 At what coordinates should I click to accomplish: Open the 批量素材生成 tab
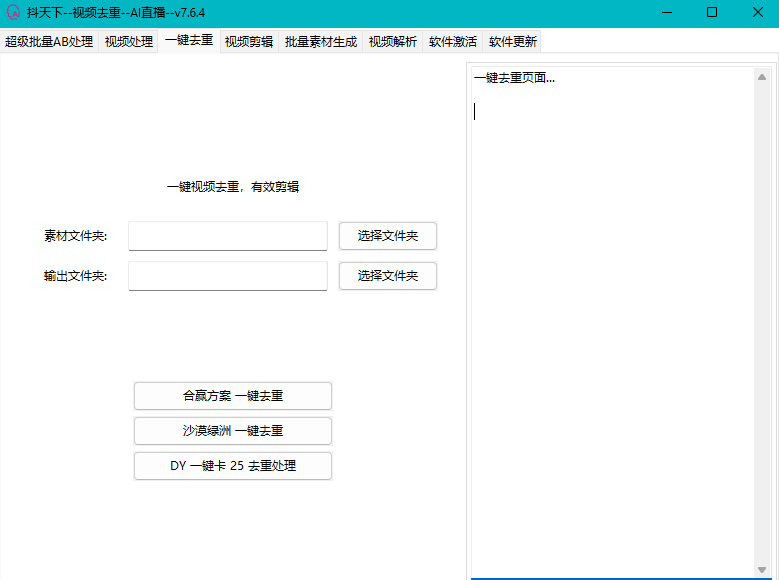coord(321,42)
